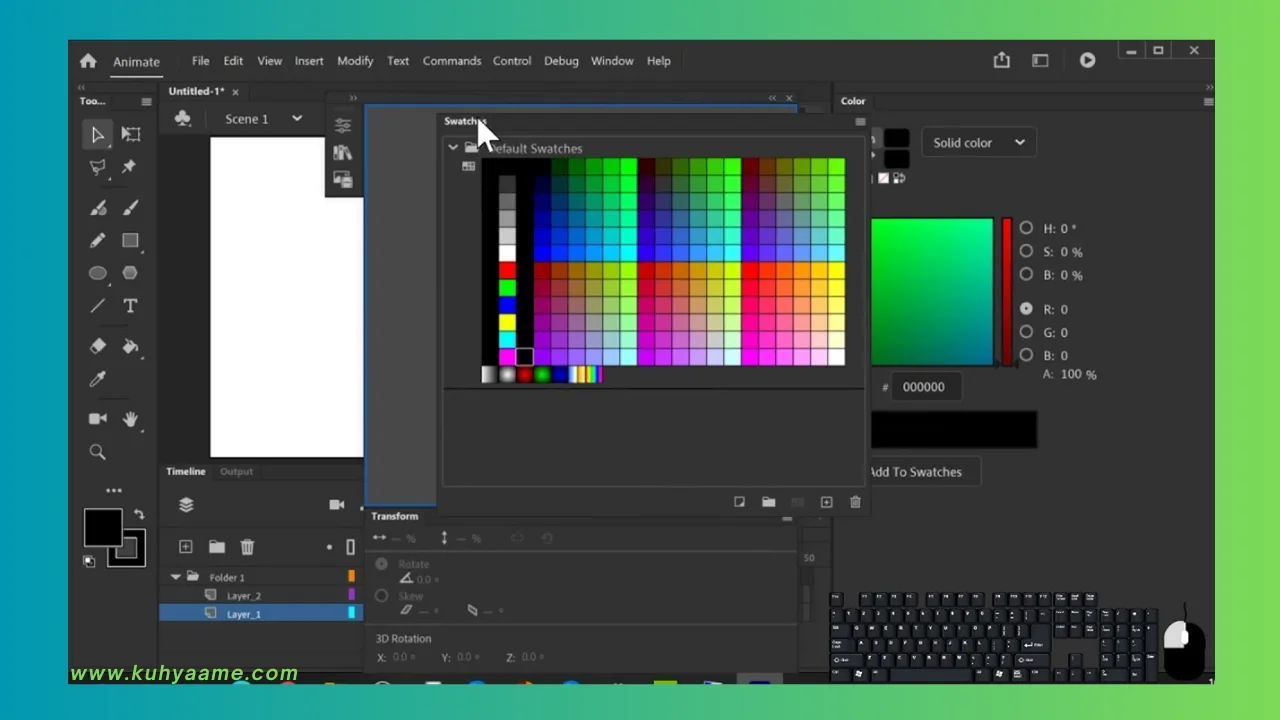Select the Hand tool
This screenshot has height=720, width=1280.
130,419
